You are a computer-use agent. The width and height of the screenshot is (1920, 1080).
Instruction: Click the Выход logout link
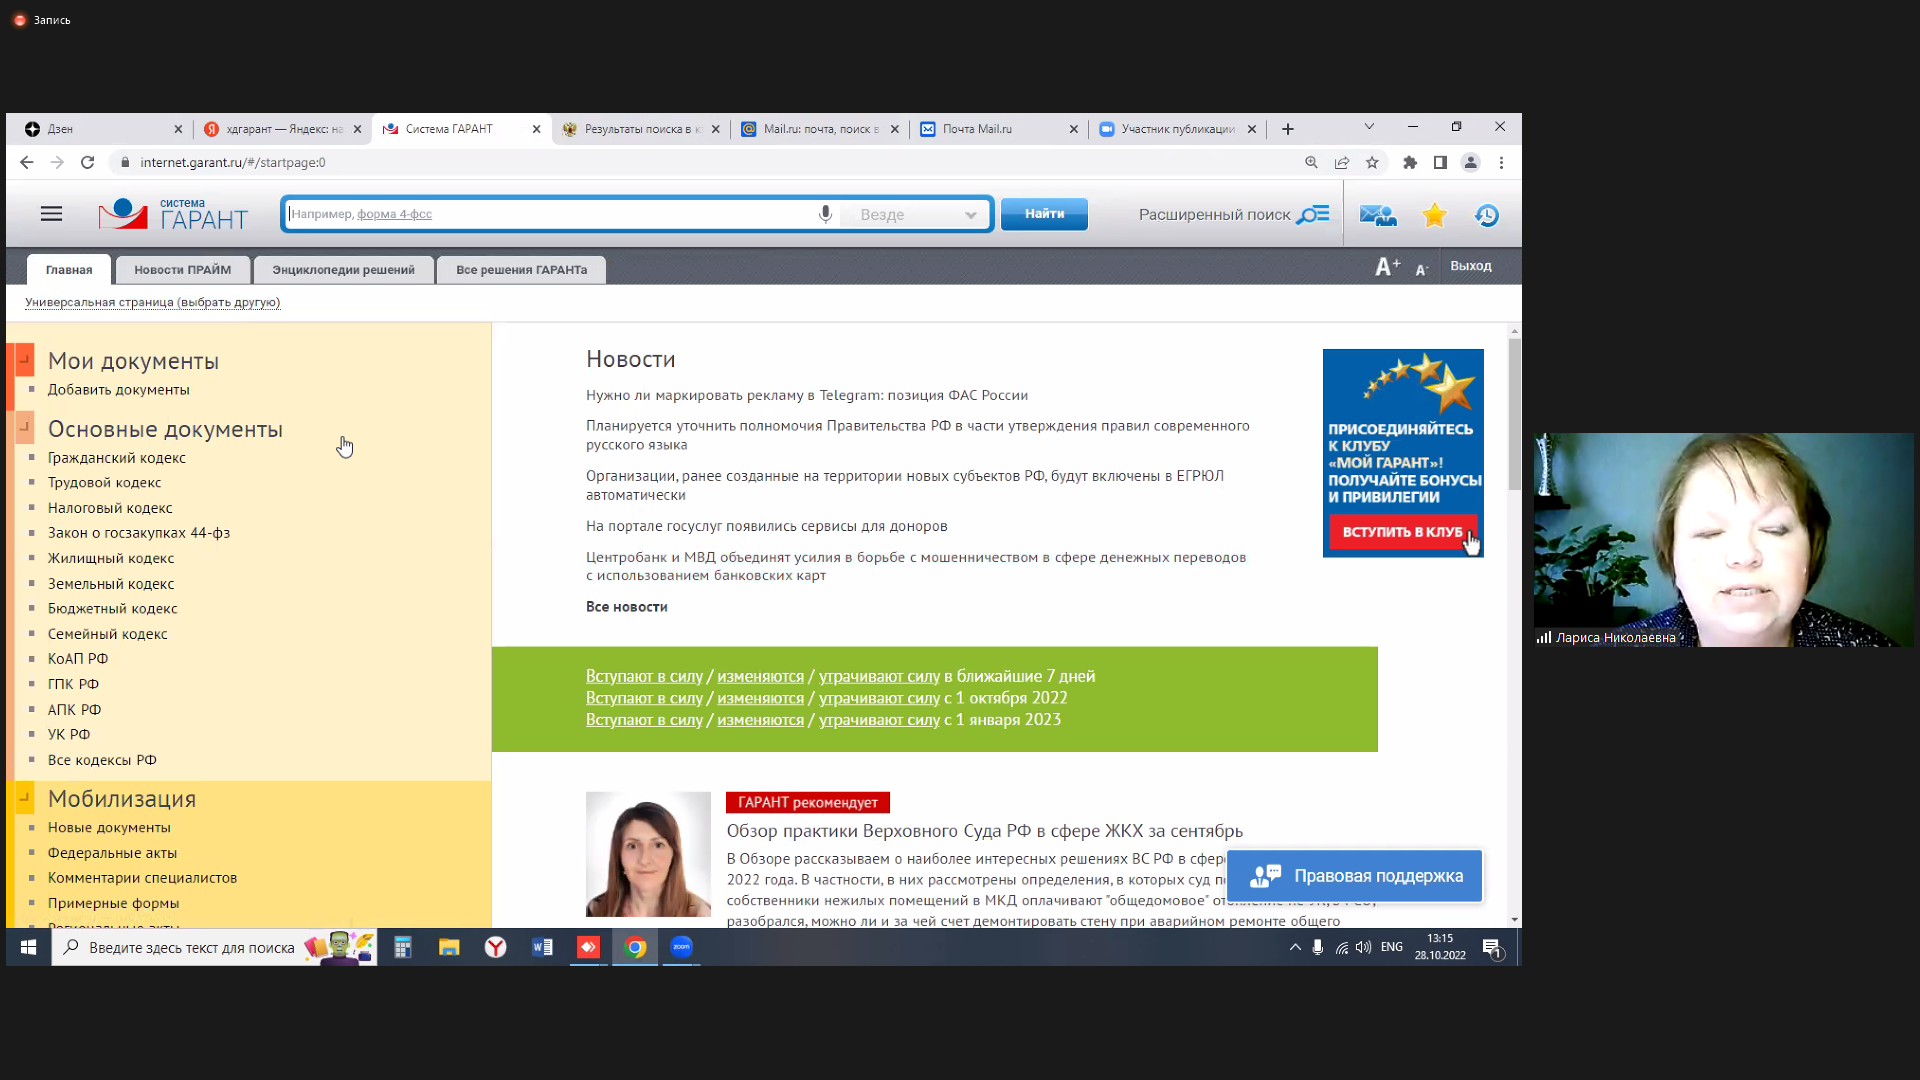tap(1470, 266)
